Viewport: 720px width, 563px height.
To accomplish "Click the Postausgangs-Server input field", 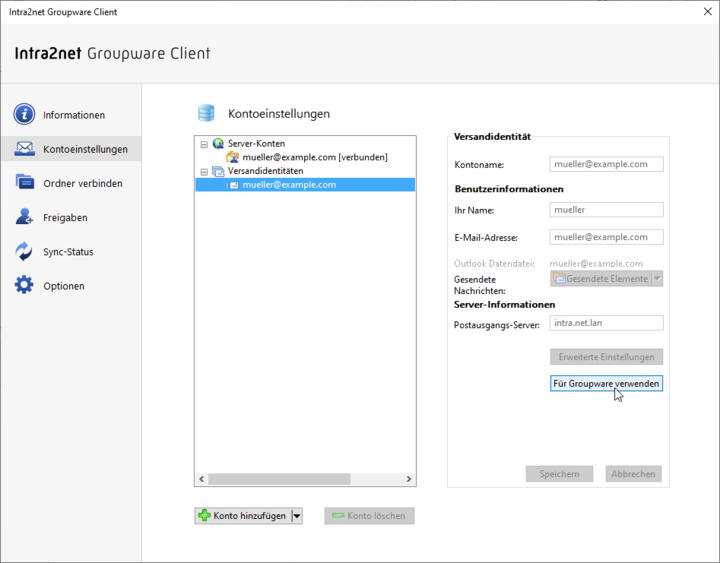I will [606, 323].
